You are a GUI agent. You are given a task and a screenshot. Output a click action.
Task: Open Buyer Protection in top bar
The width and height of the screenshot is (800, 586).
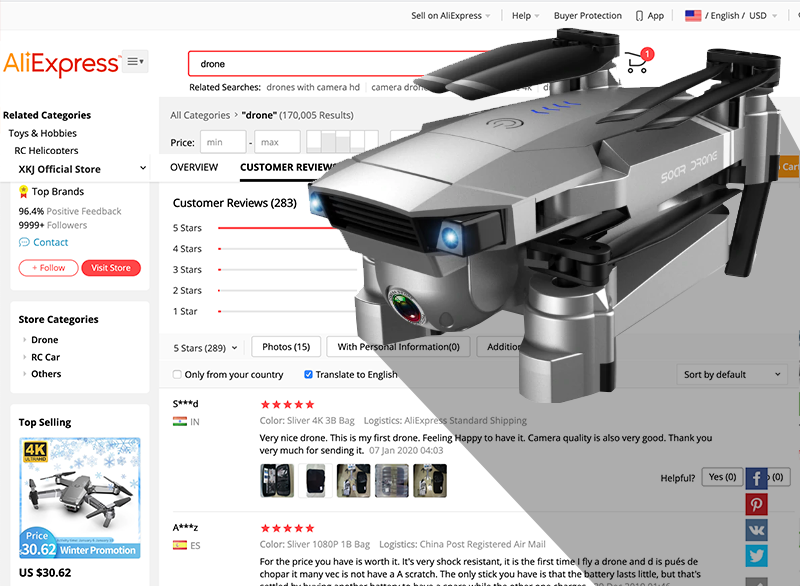tap(588, 16)
